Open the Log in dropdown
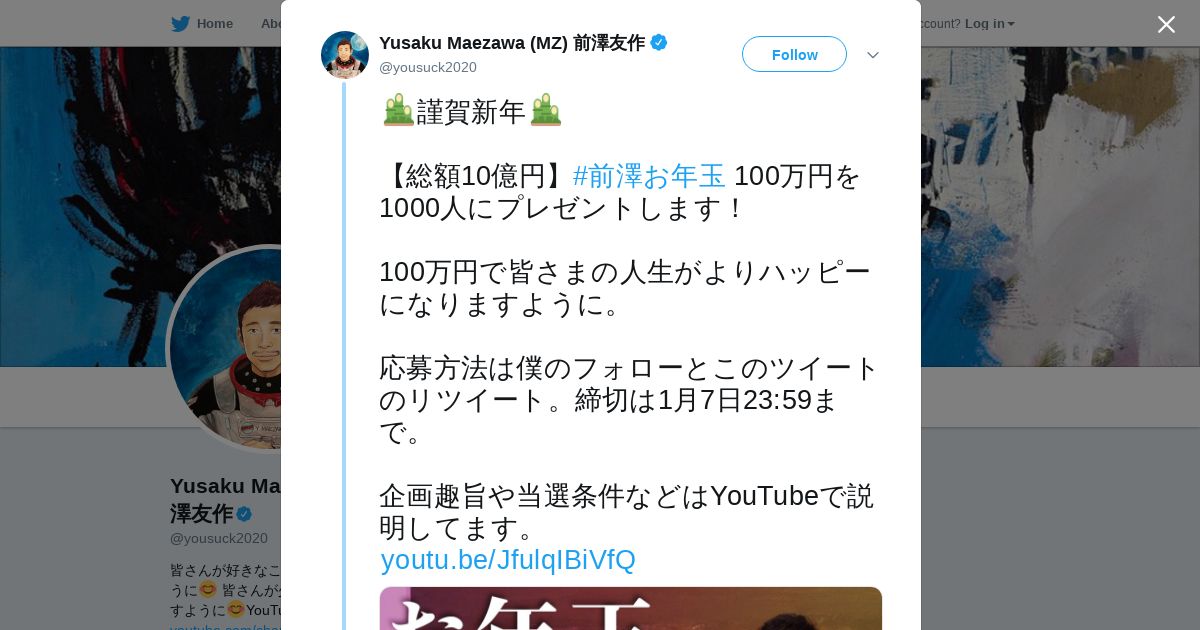This screenshot has height=630, width=1200. coord(989,23)
